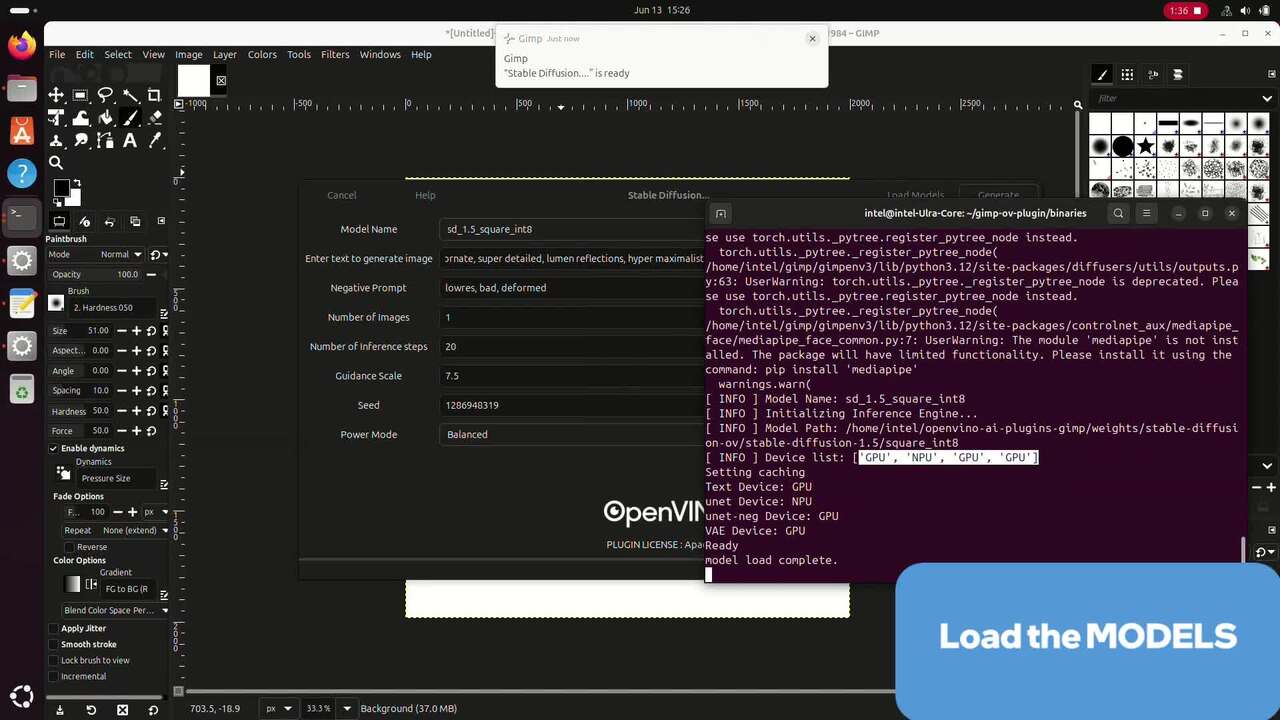The image size is (1280, 720).
Task: Select the Move tool in toolbox
Action: click(56, 95)
